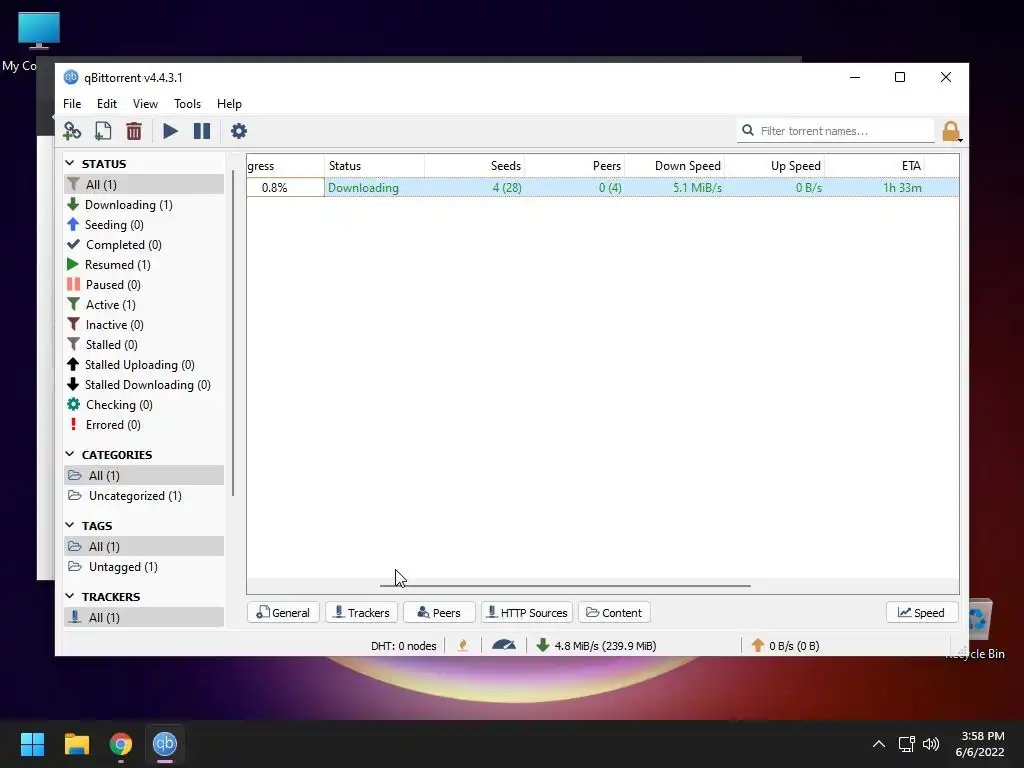Sort by the ETA column header
The width and height of the screenshot is (1024, 768).
[x=875, y=166]
